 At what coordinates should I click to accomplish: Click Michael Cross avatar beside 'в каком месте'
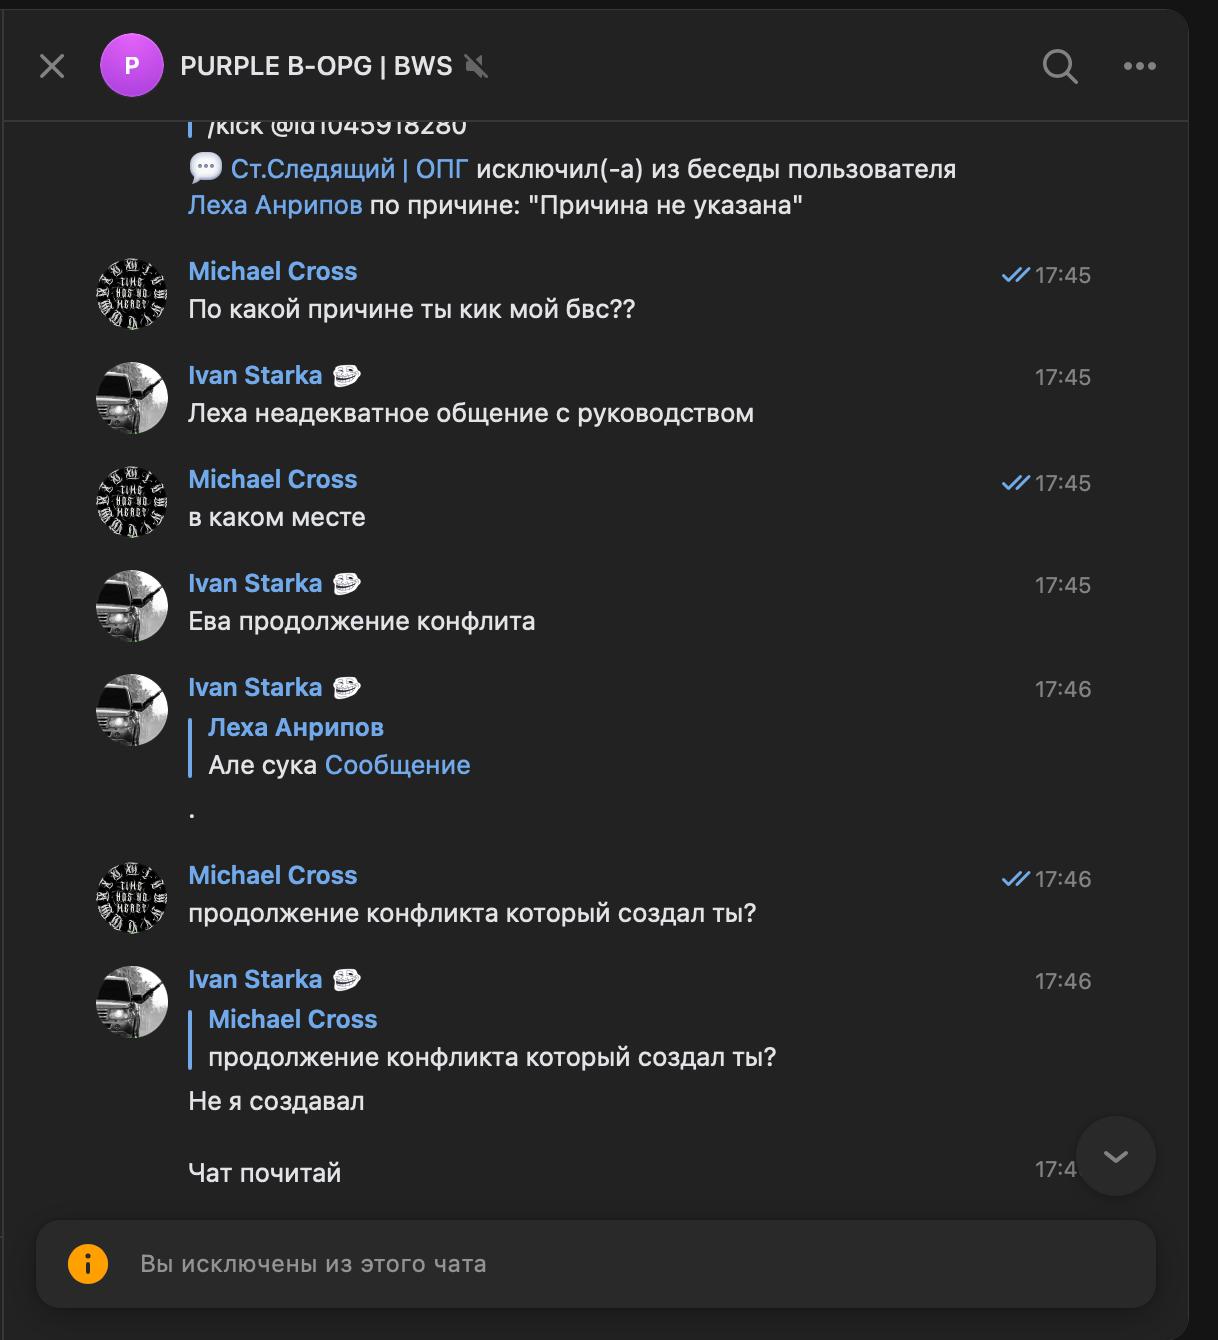(132, 501)
